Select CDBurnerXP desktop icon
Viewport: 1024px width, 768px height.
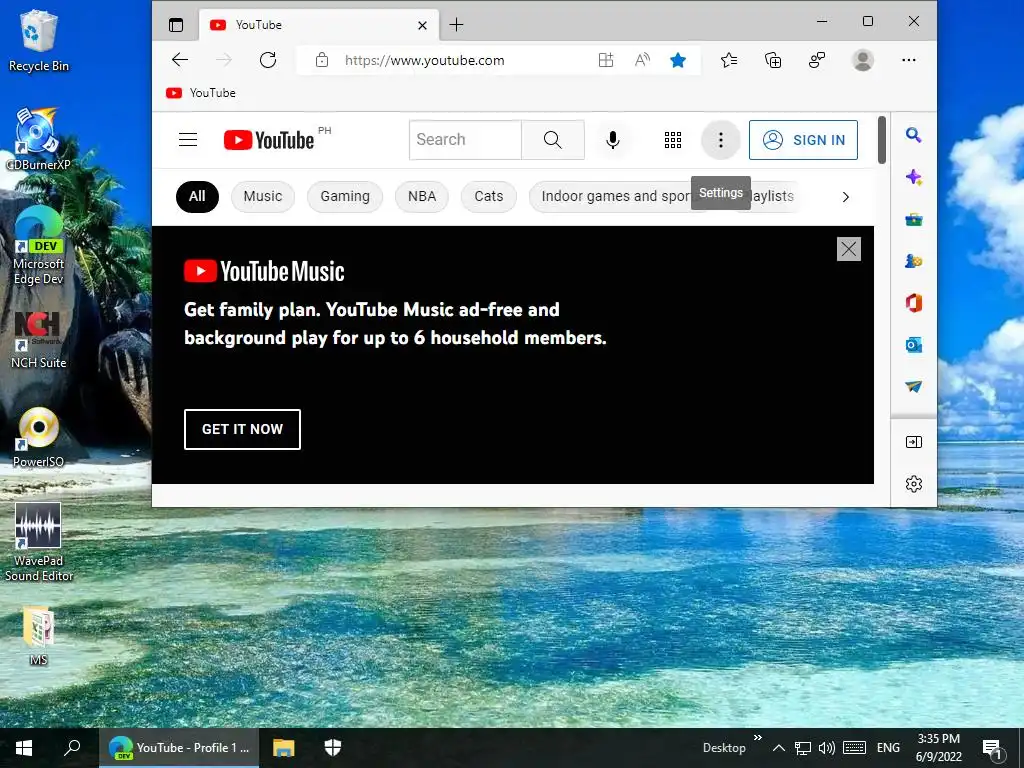click(x=39, y=139)
